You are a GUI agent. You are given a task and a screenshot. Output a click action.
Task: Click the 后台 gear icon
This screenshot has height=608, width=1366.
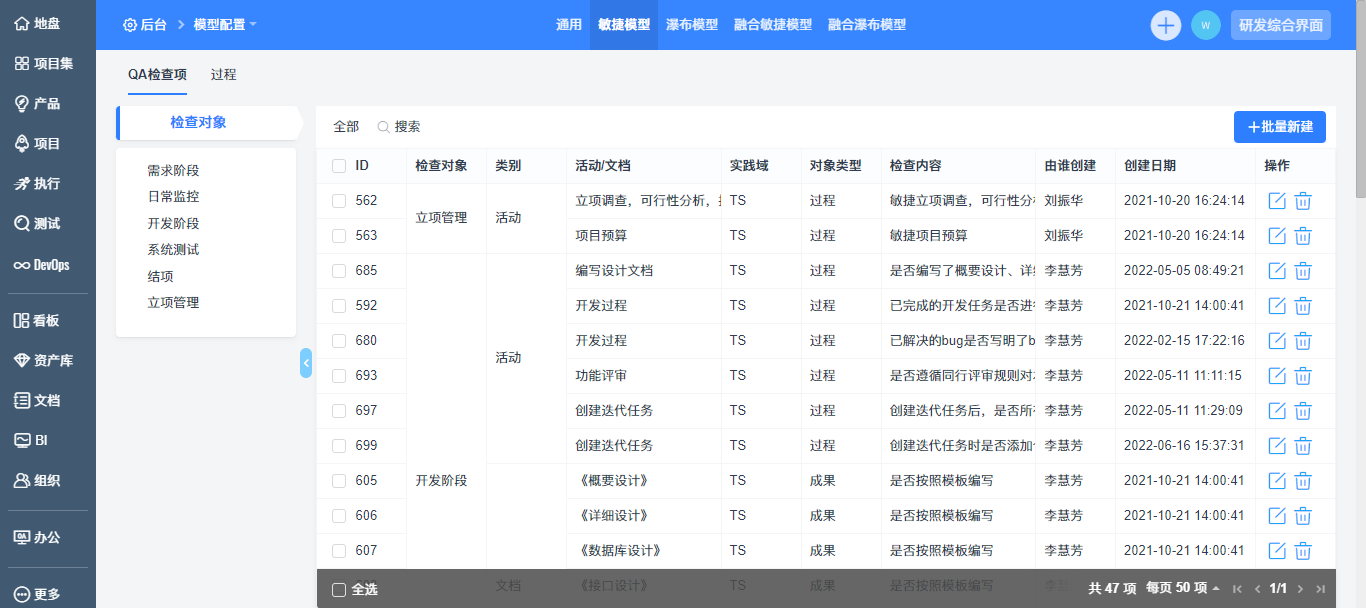130,24
